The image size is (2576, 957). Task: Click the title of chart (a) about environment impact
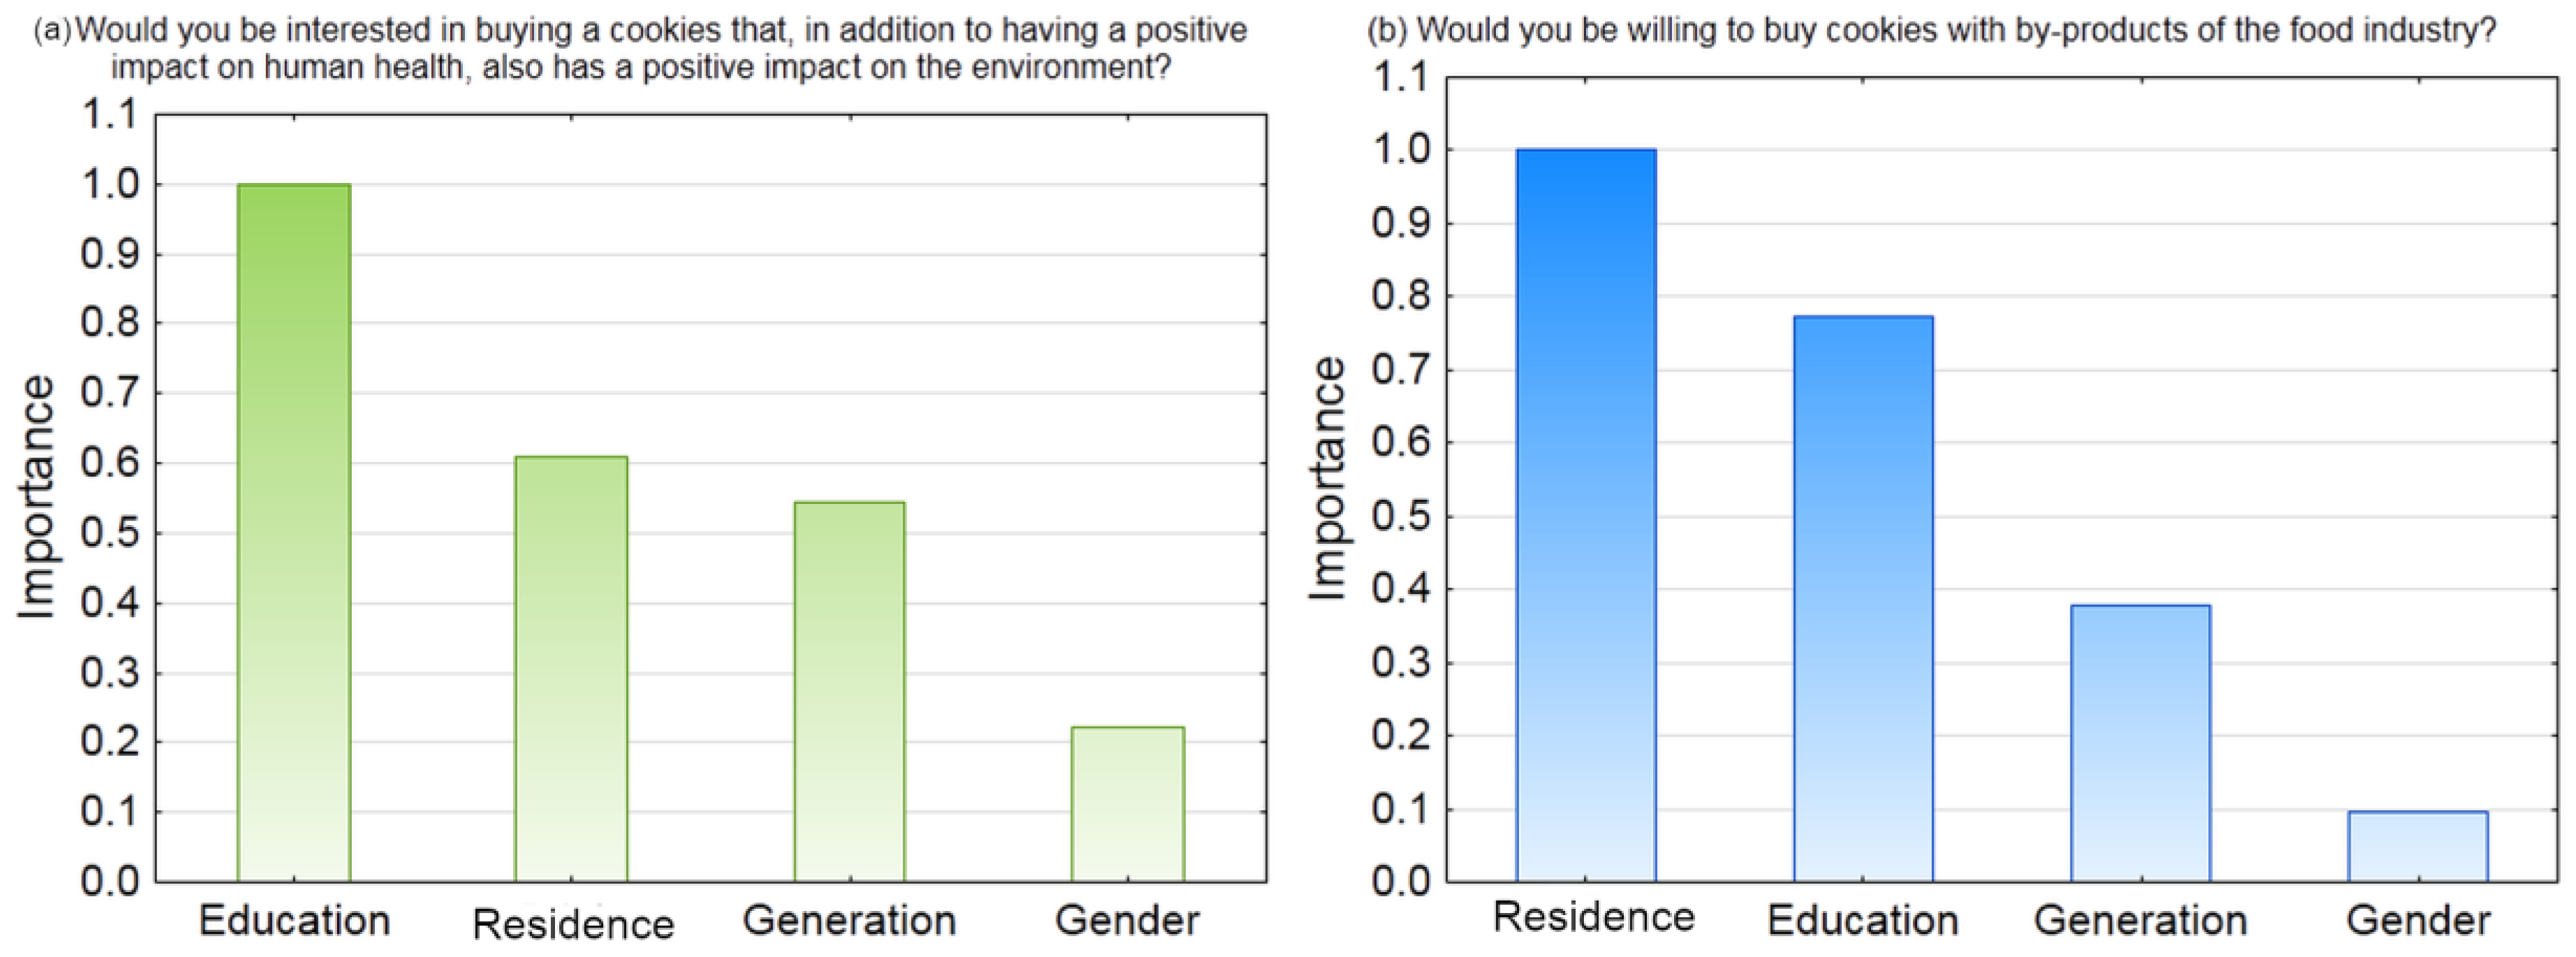[640, 49]
